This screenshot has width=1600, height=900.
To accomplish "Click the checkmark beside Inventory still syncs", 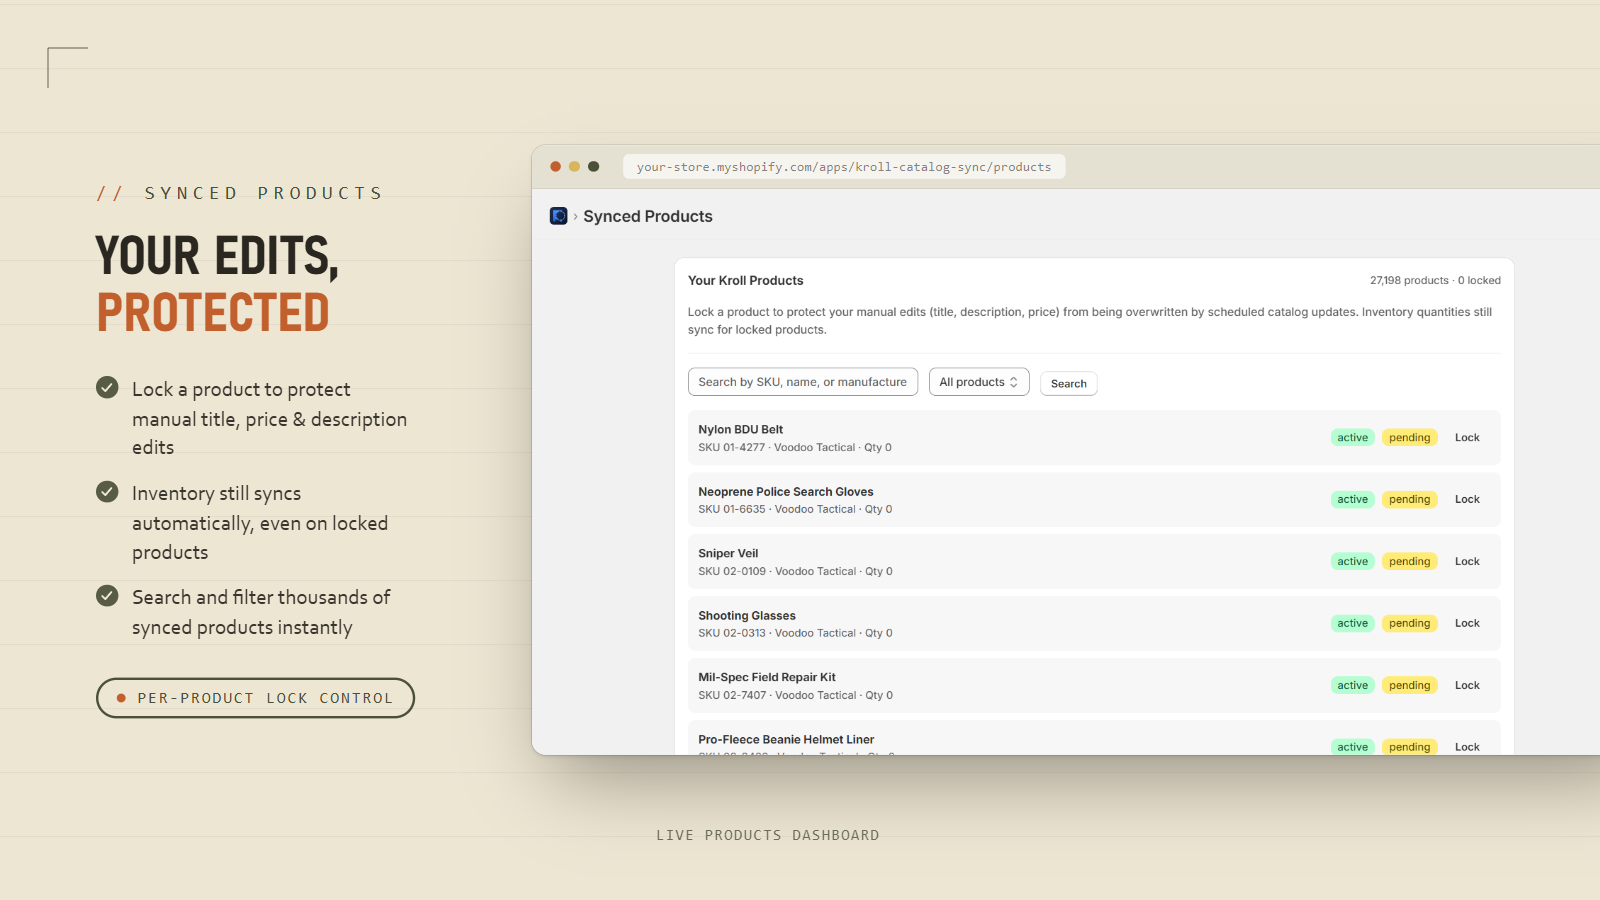I will click(107, 491).
